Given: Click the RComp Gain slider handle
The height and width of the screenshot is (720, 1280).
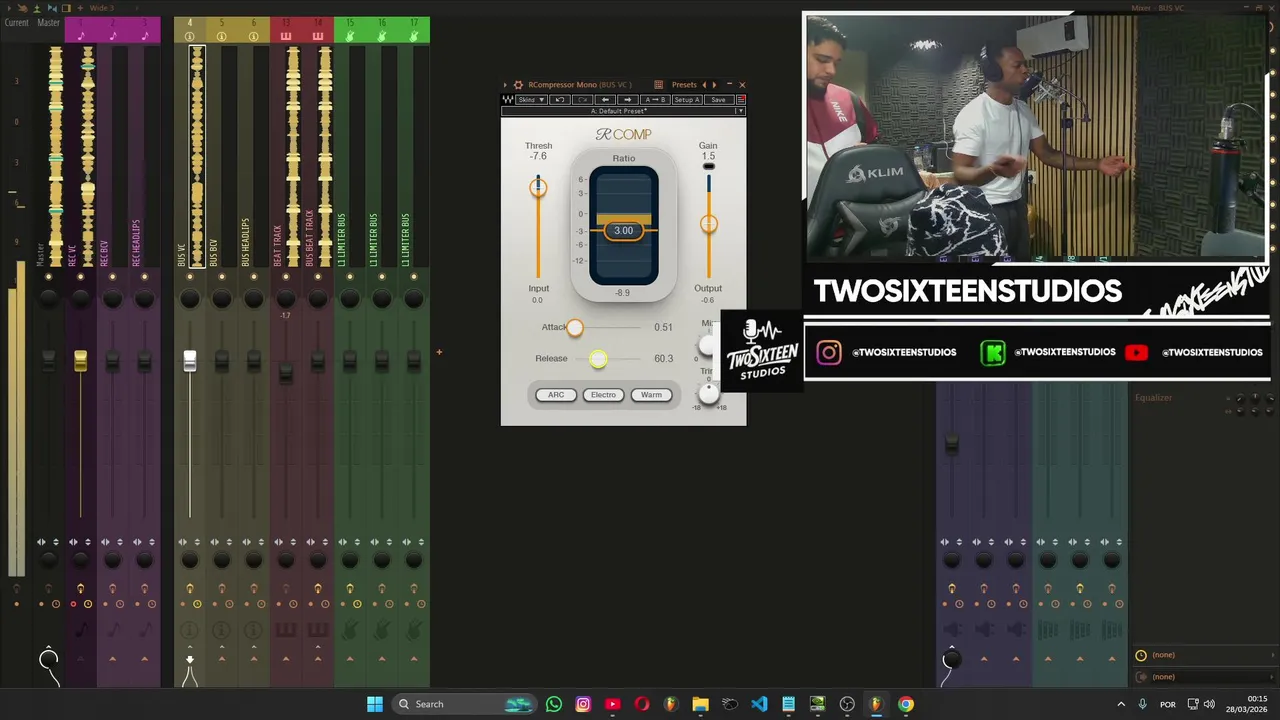Looking at the screenshot, I should tap(708, 224).
